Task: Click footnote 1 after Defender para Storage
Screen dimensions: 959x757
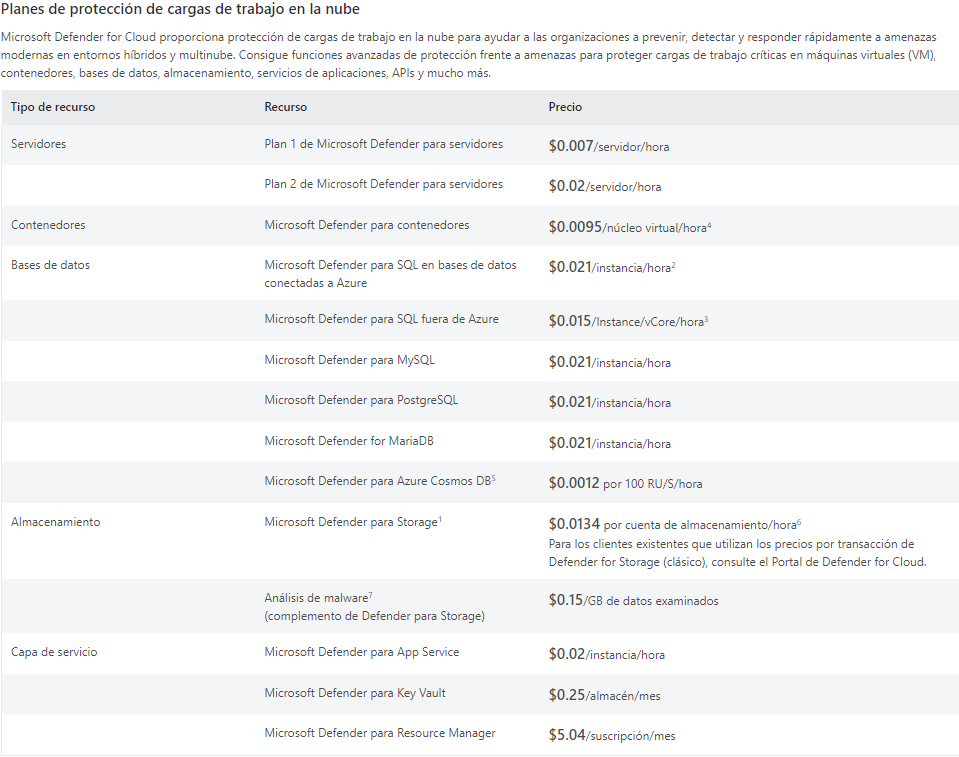Action: pos(441,519)
